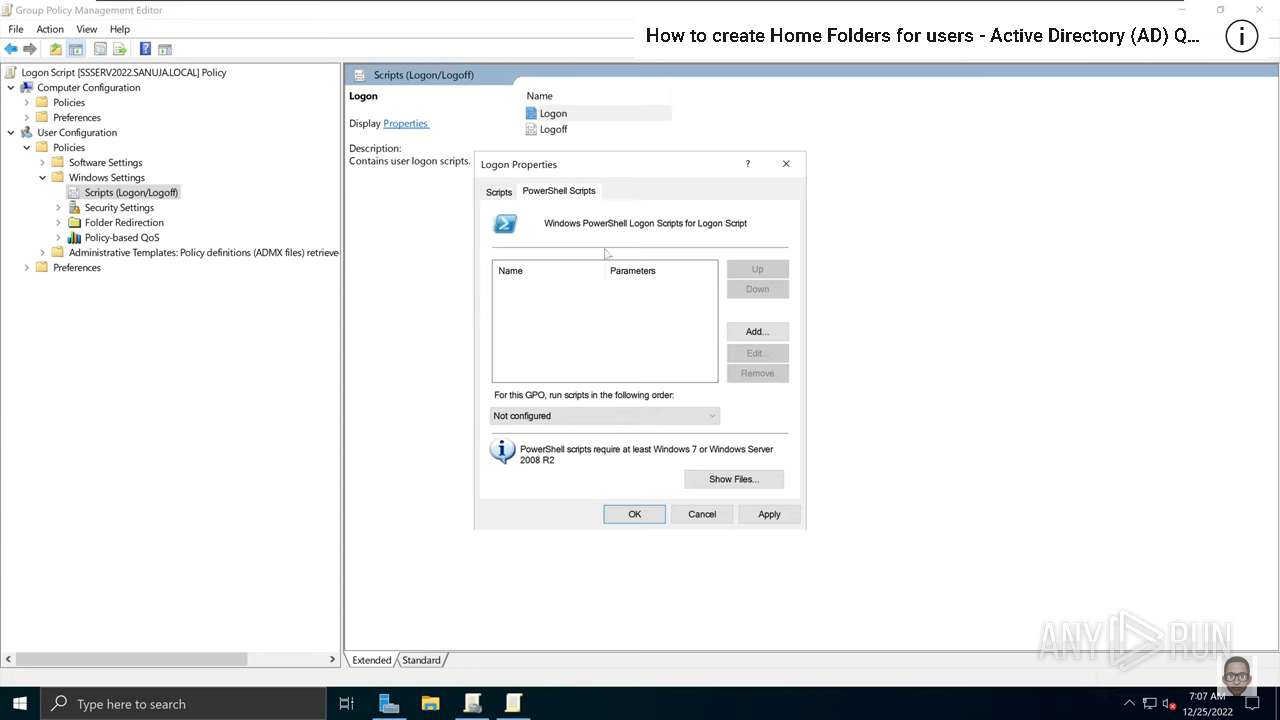This screenshot has height=720, width=1280.
Task: Open Server Manager from the taskbar
Action: (389, 703)
